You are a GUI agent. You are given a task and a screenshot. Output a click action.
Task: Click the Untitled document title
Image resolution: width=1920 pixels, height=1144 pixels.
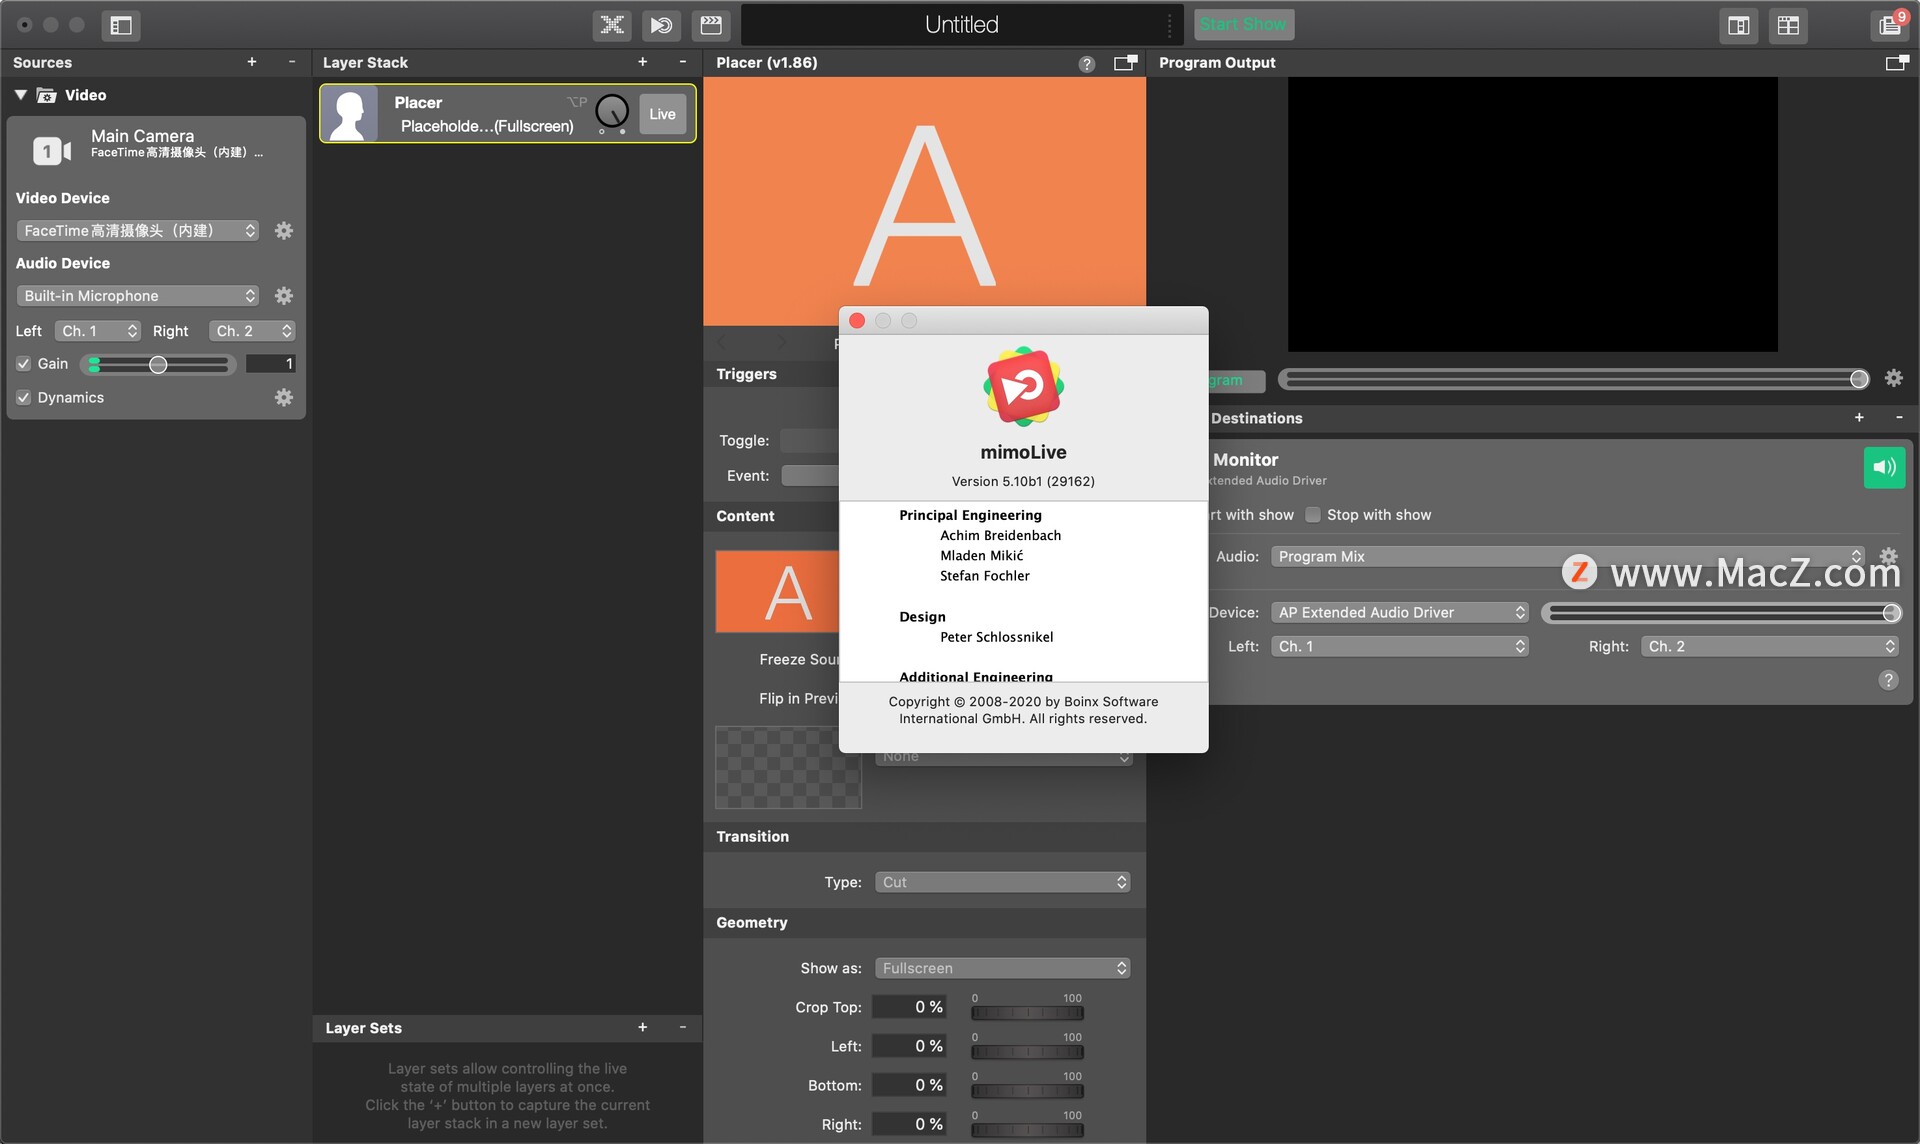(x=961, y=24)
